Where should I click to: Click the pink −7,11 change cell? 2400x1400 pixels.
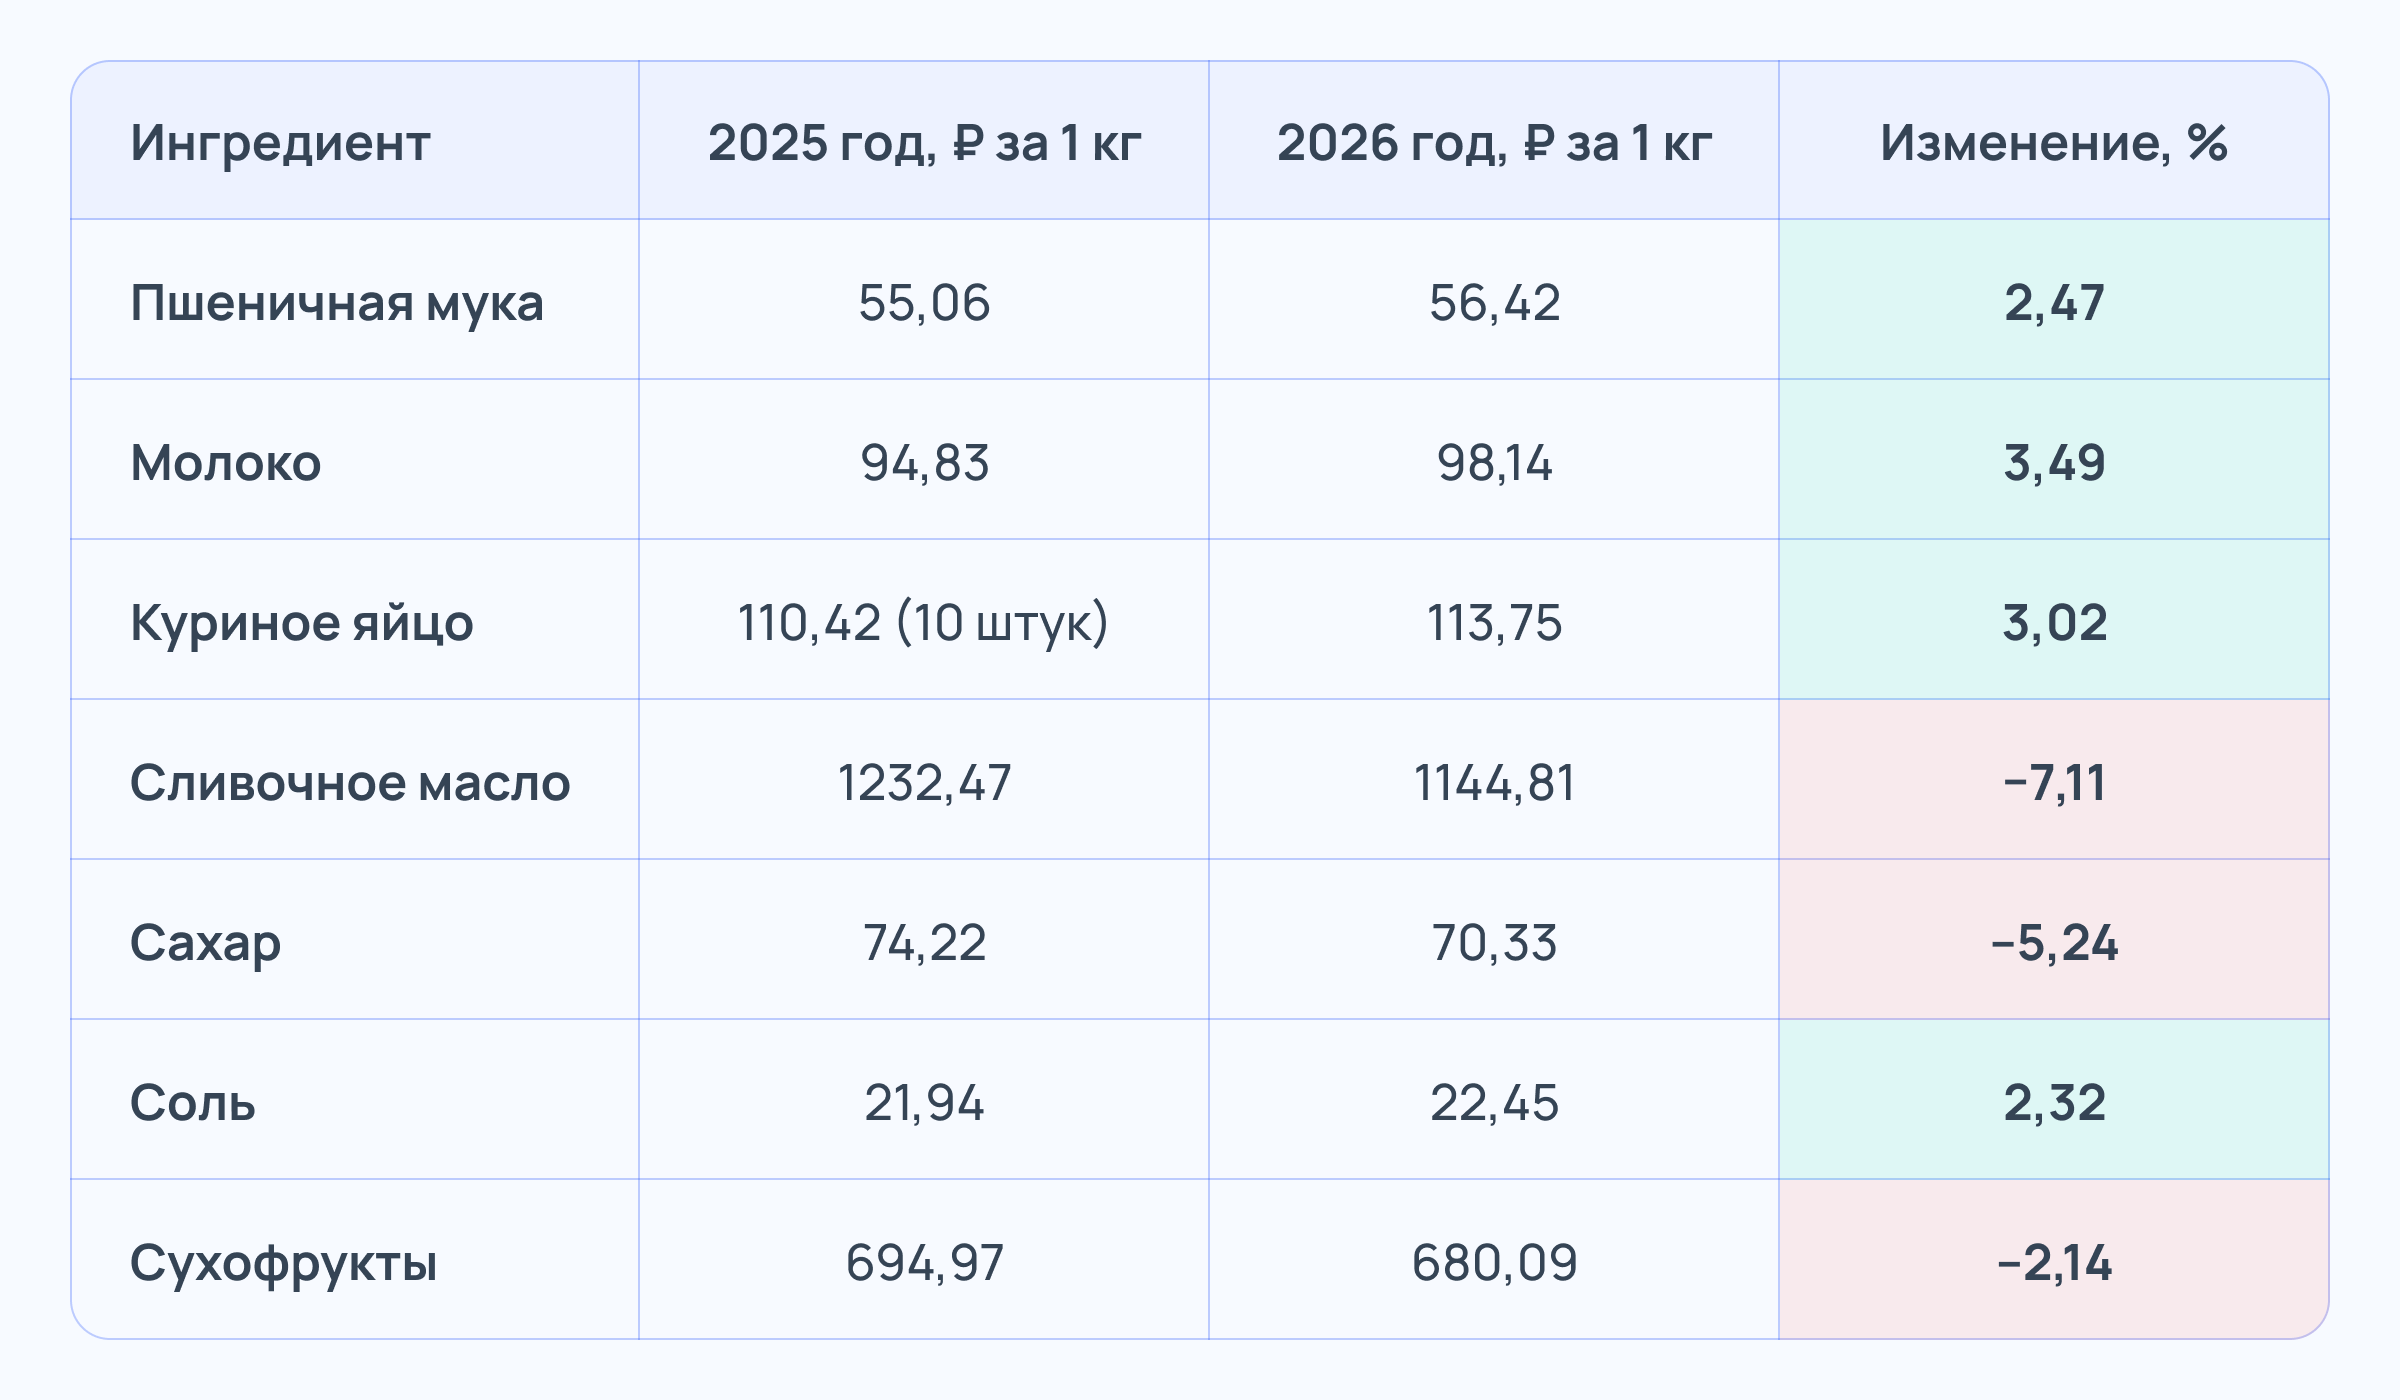pyautogui.click(x=2054, y=782)
